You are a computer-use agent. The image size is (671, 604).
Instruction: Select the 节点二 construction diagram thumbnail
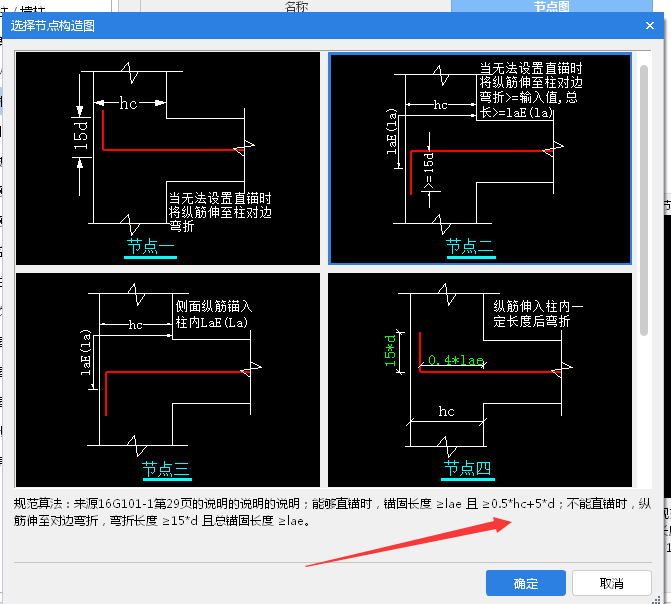(480, 158)
